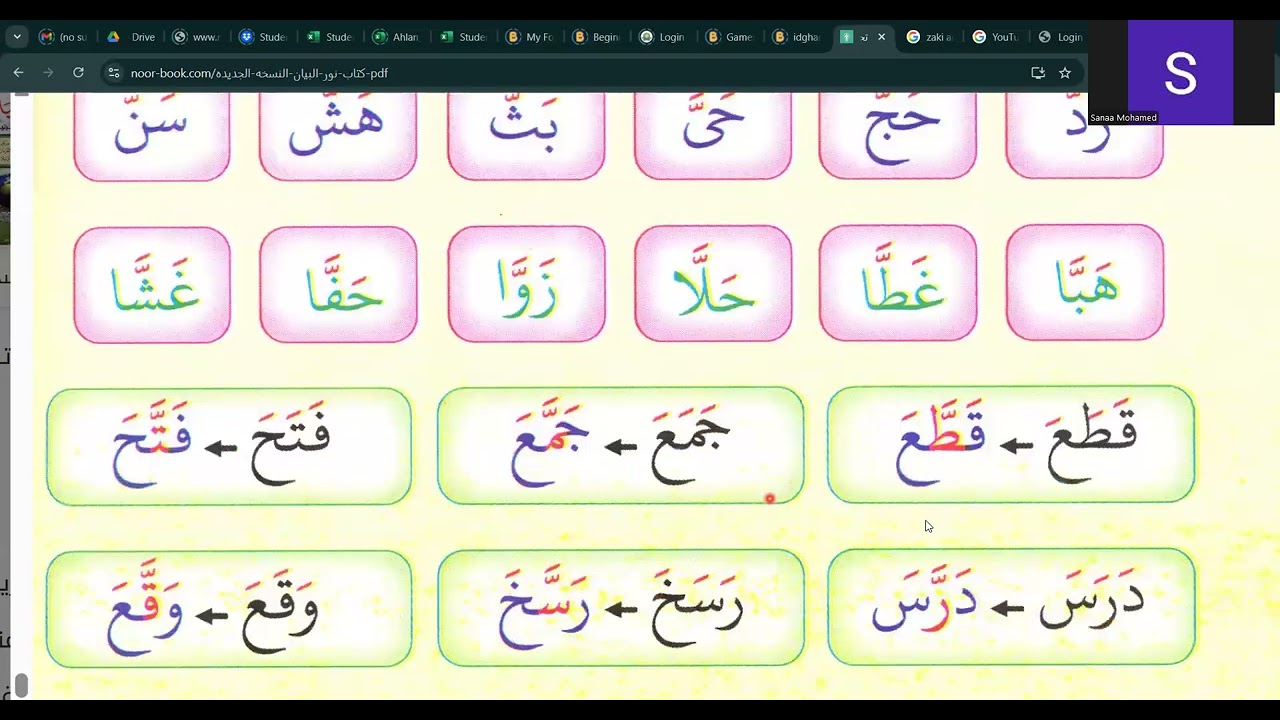Switch to the Game tab
The image size is (1280, 720).
click(x=729, y=37)
